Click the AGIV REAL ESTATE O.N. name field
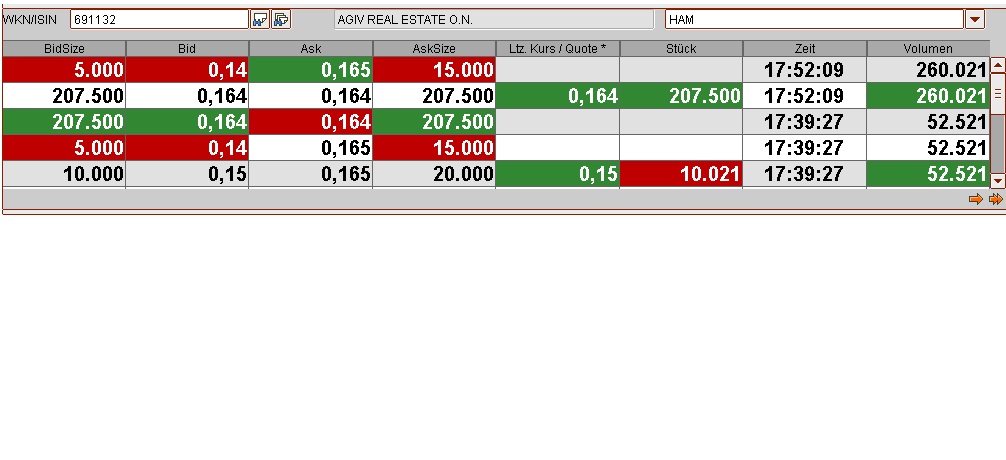Screen dimensions: 1006x460 pos(494,19)
